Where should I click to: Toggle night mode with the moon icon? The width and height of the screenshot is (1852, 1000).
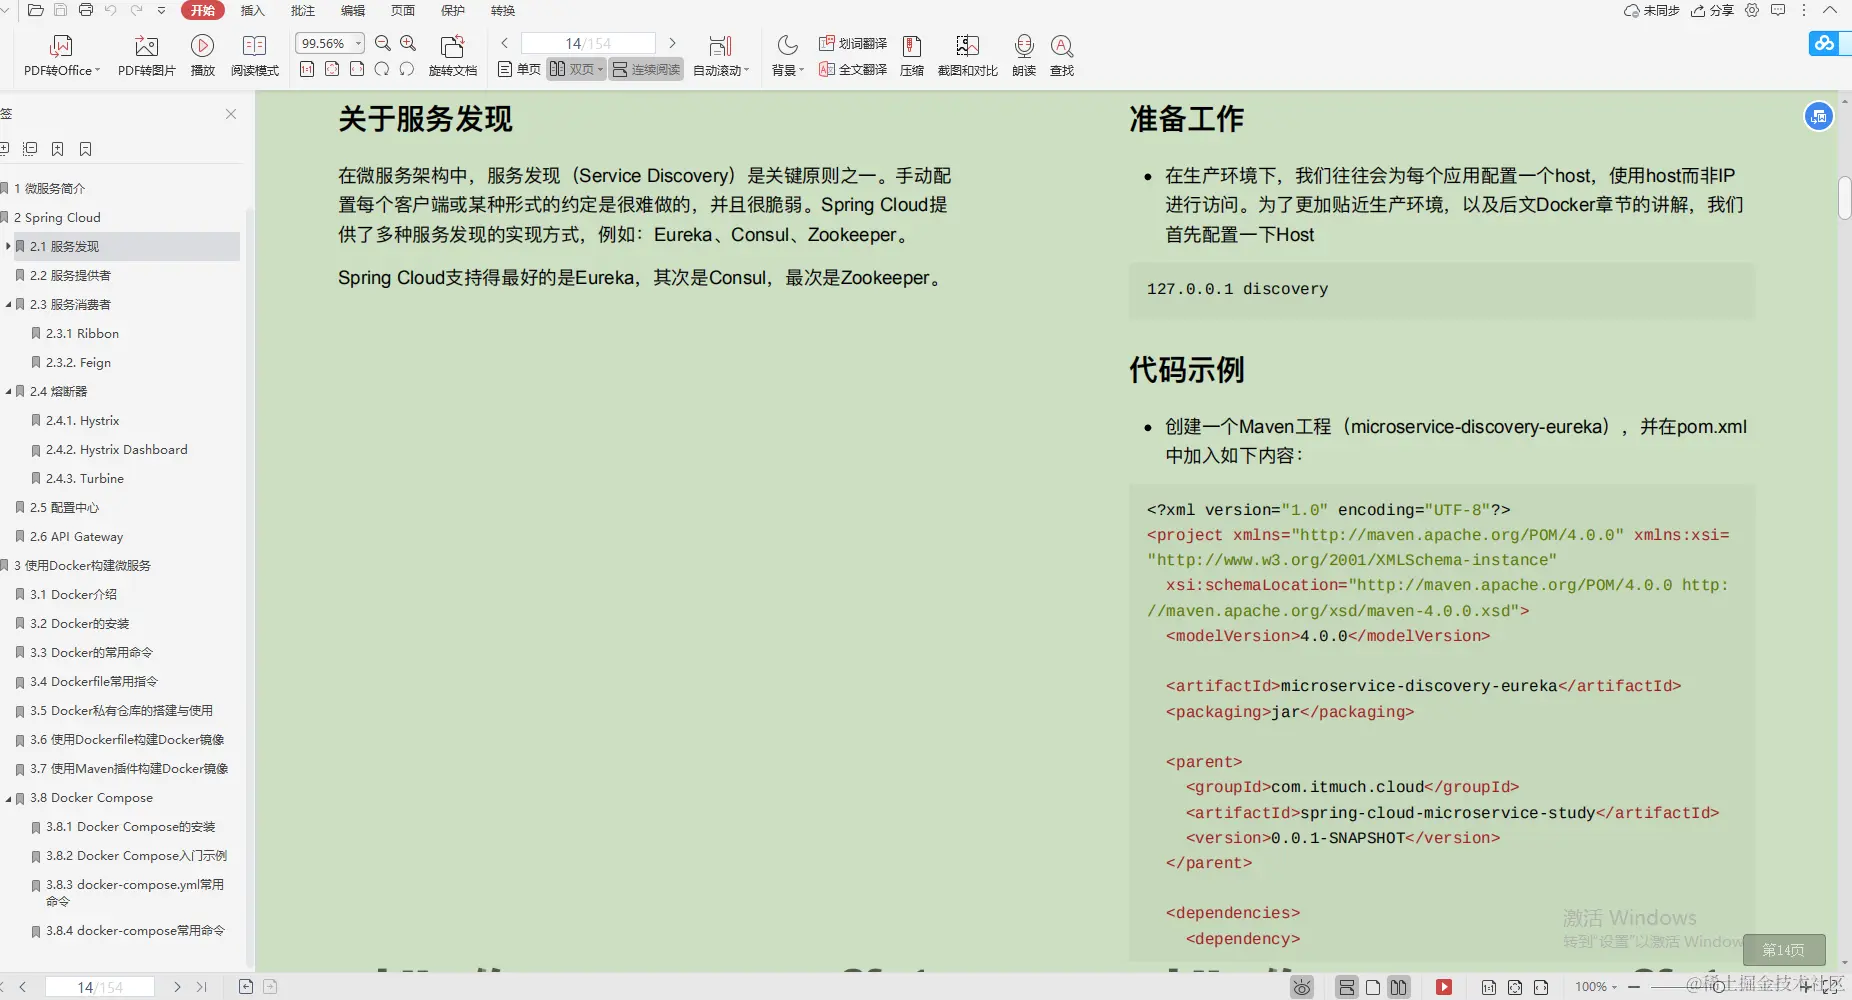[786, 45]
